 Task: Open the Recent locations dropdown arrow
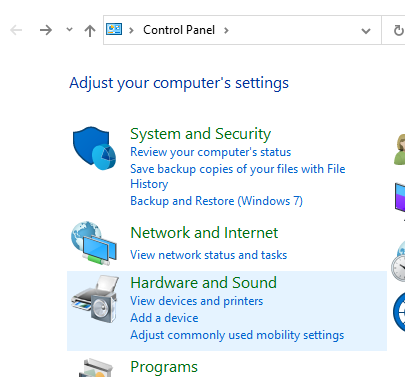tap(69, 30)
